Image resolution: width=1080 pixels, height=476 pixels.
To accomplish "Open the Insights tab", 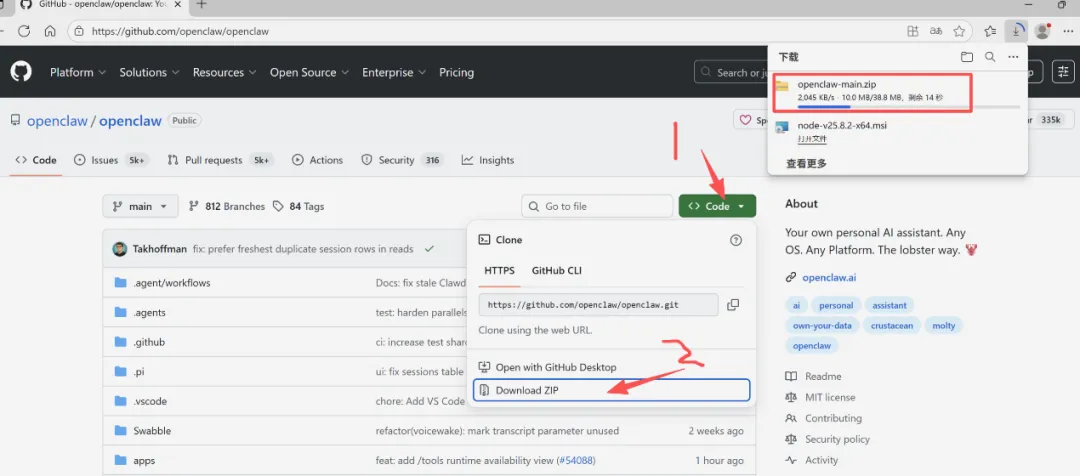I will click(488, 160).
